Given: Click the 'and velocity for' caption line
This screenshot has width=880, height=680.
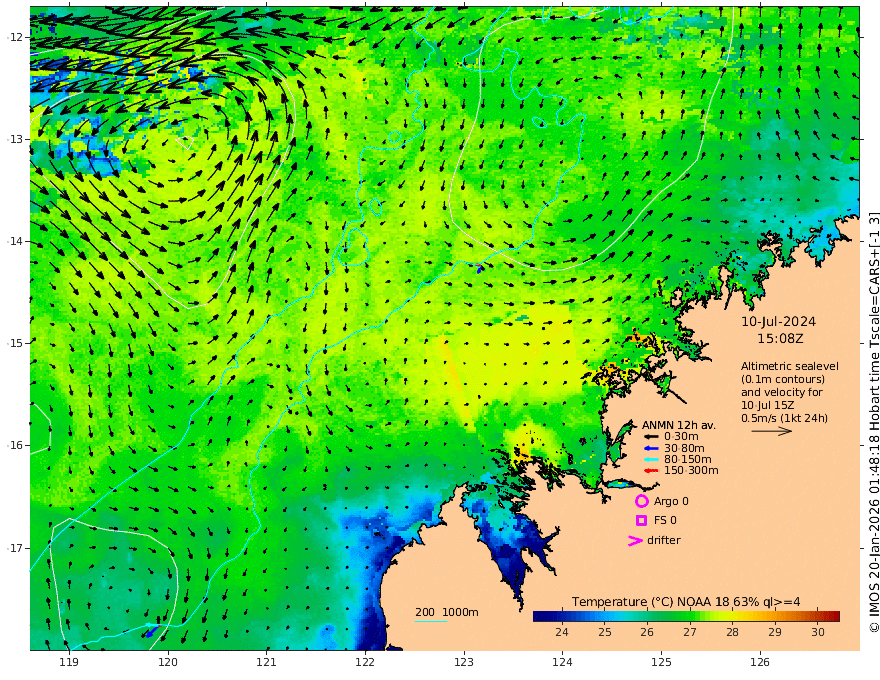Looking at the screenshot, I should coord(781,392).
